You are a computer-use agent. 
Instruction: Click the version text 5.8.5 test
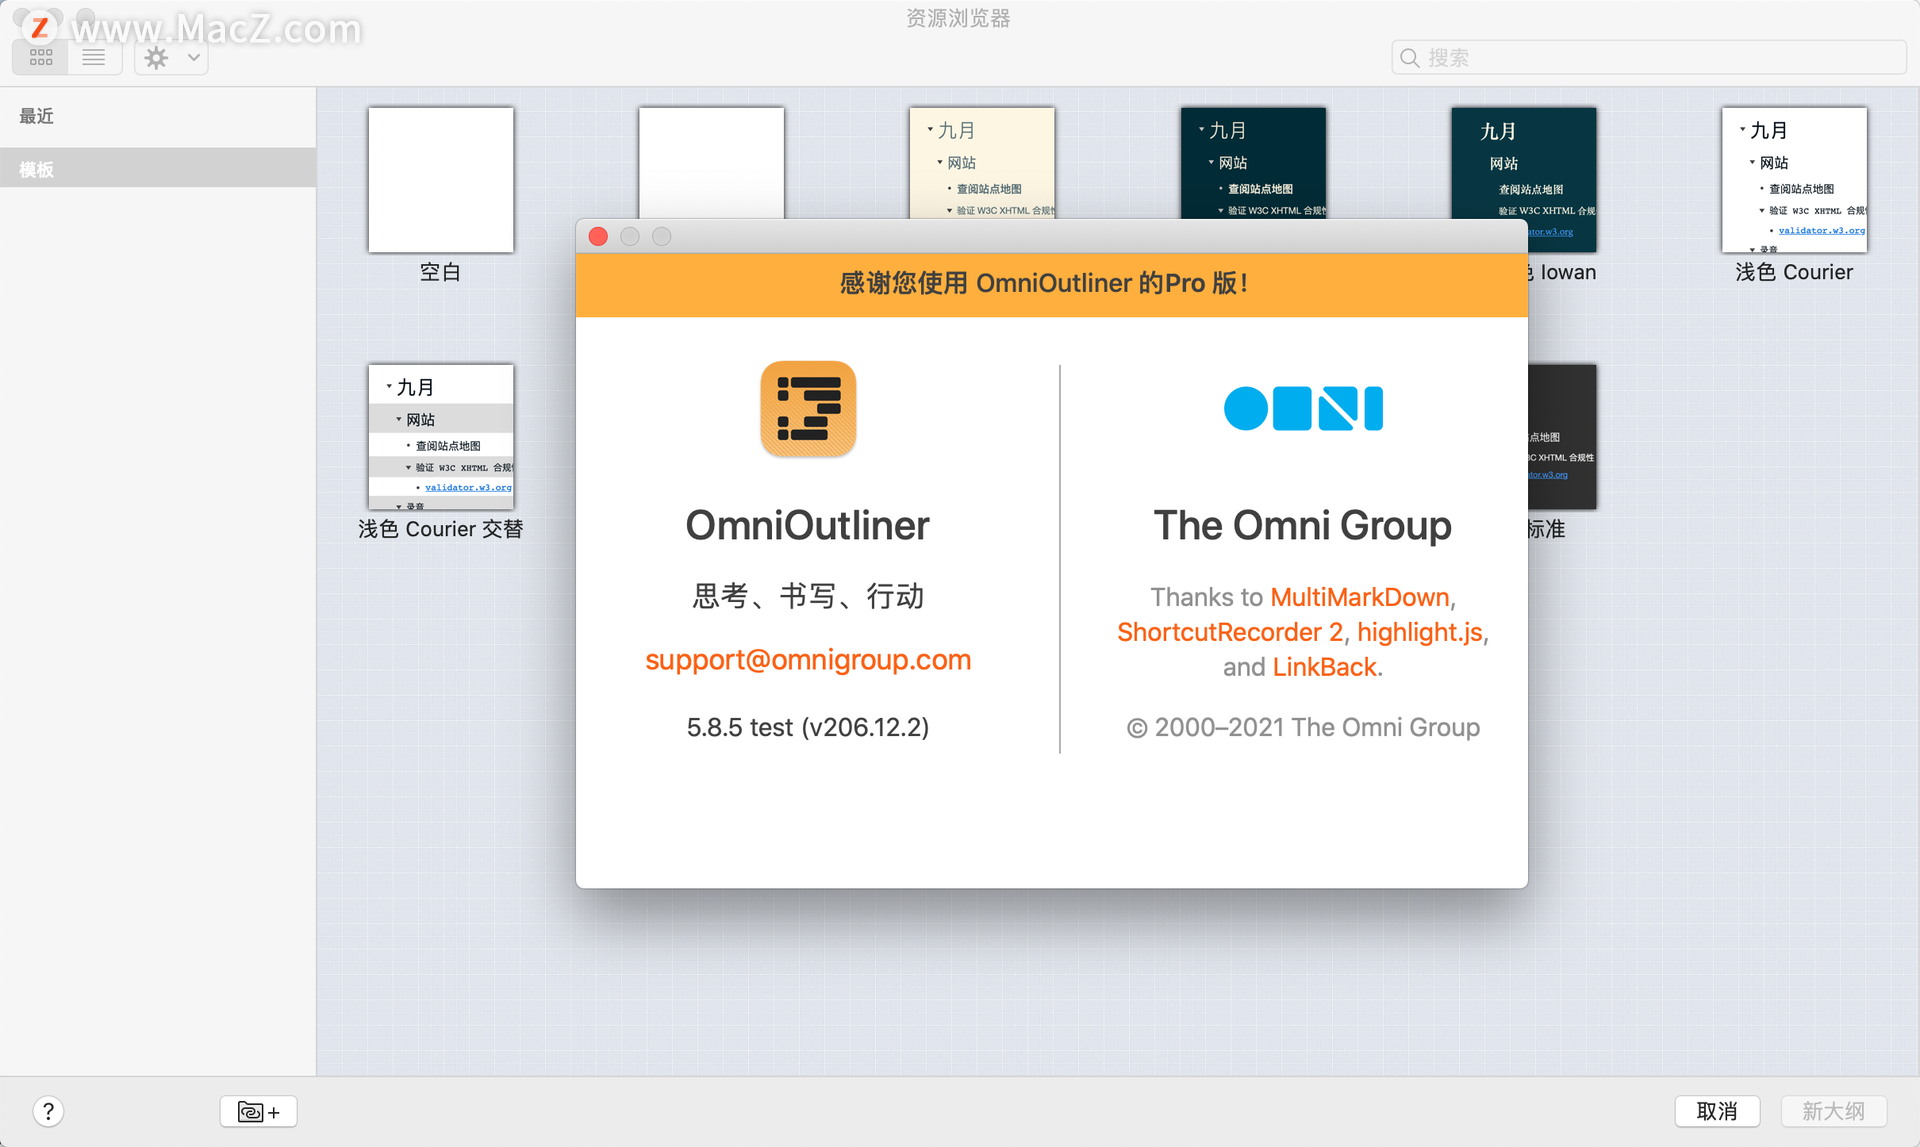click(x=808, y=727)
